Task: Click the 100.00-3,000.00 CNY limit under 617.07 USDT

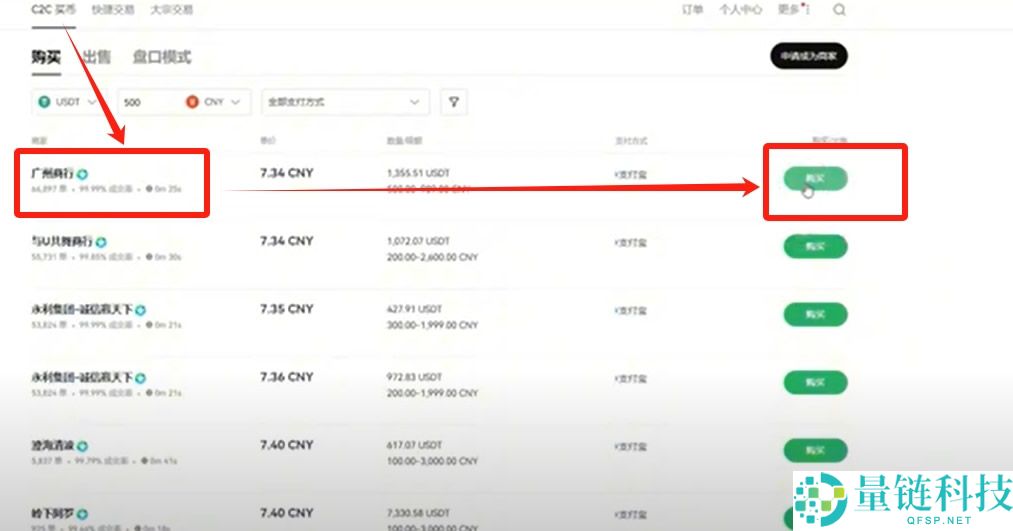Action: tap(432, 461)
